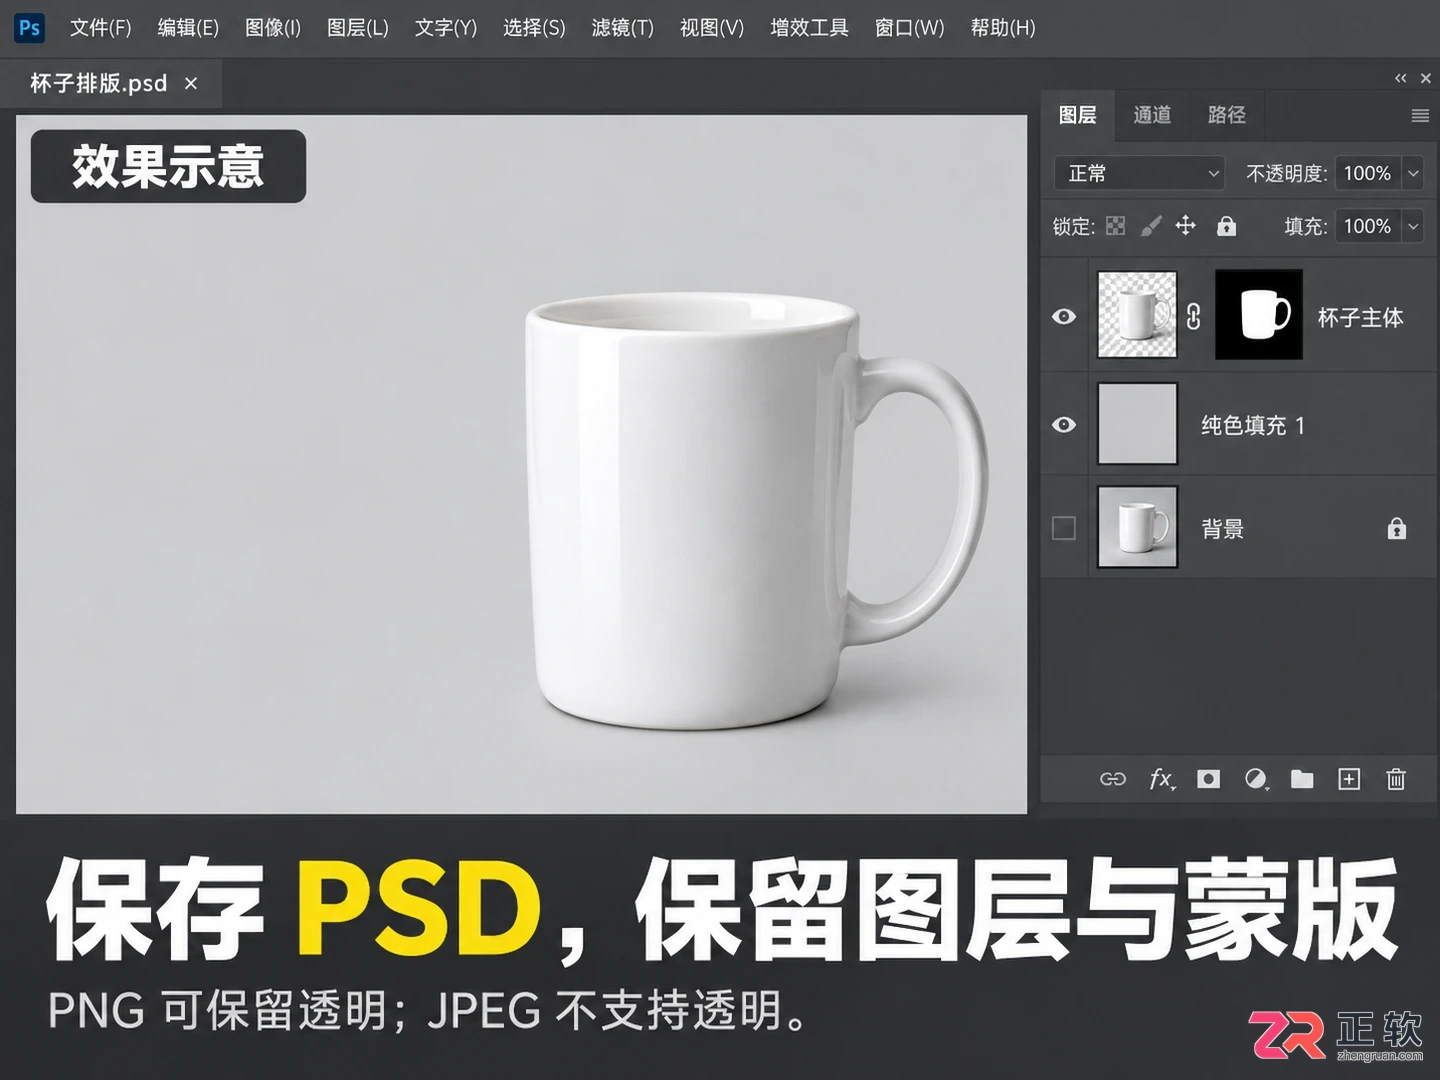Hide the 杯子主体 layer
This screenshot has height=1080, width=1440.
coord(1064,317)
